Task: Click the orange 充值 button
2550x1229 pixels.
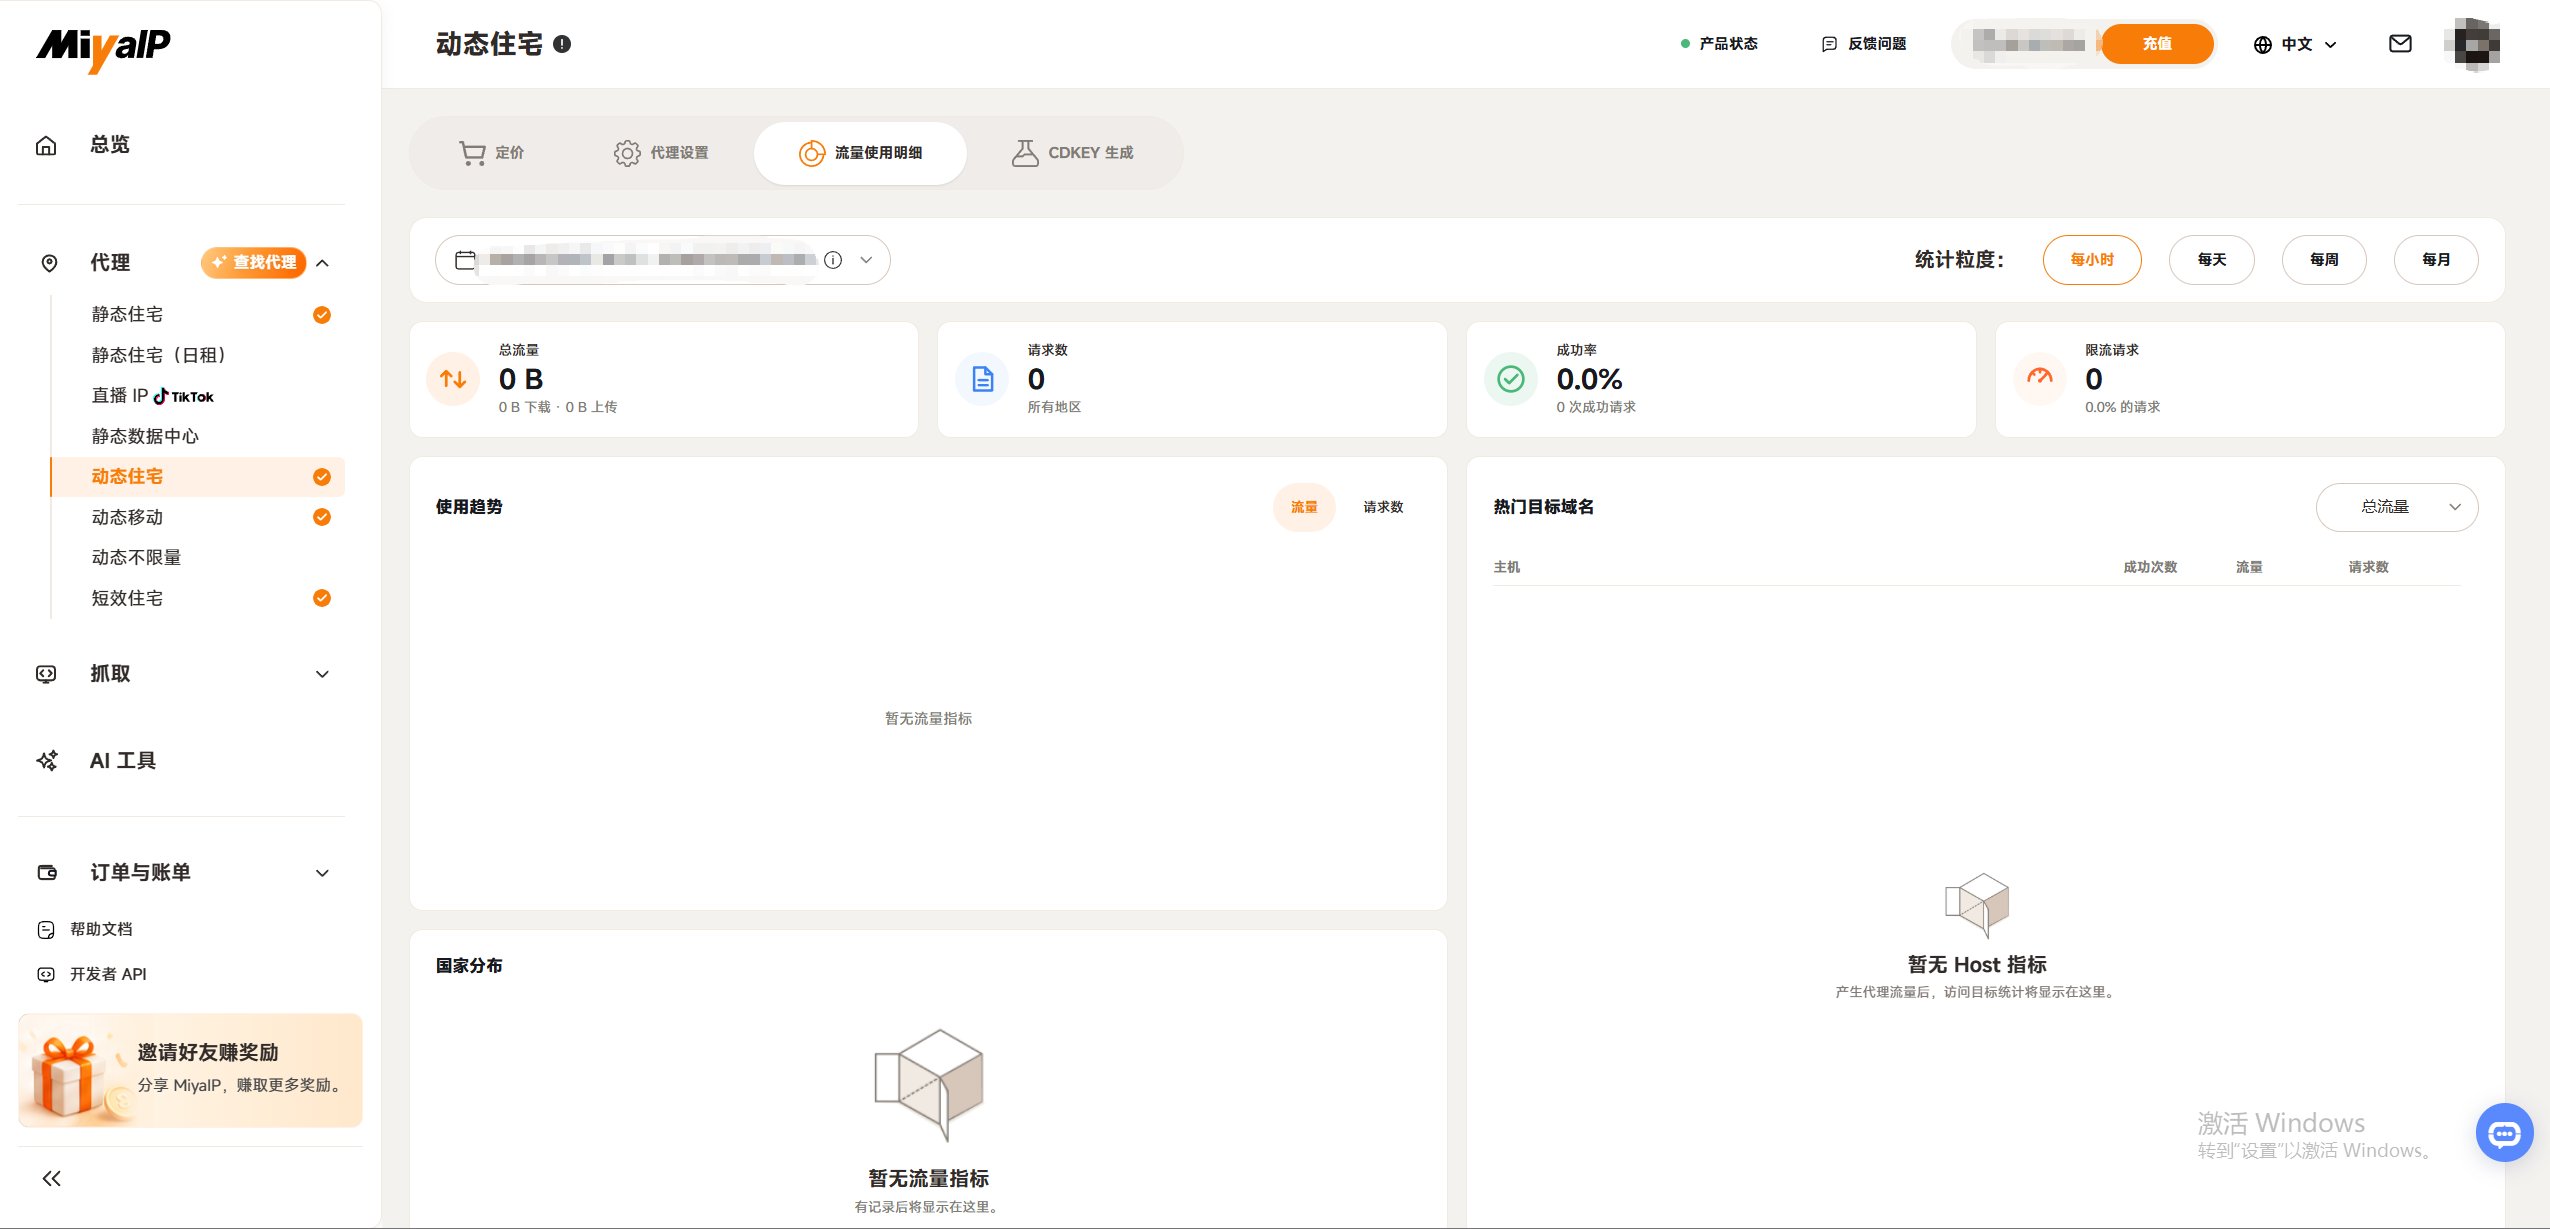Action: point(2157,44)
